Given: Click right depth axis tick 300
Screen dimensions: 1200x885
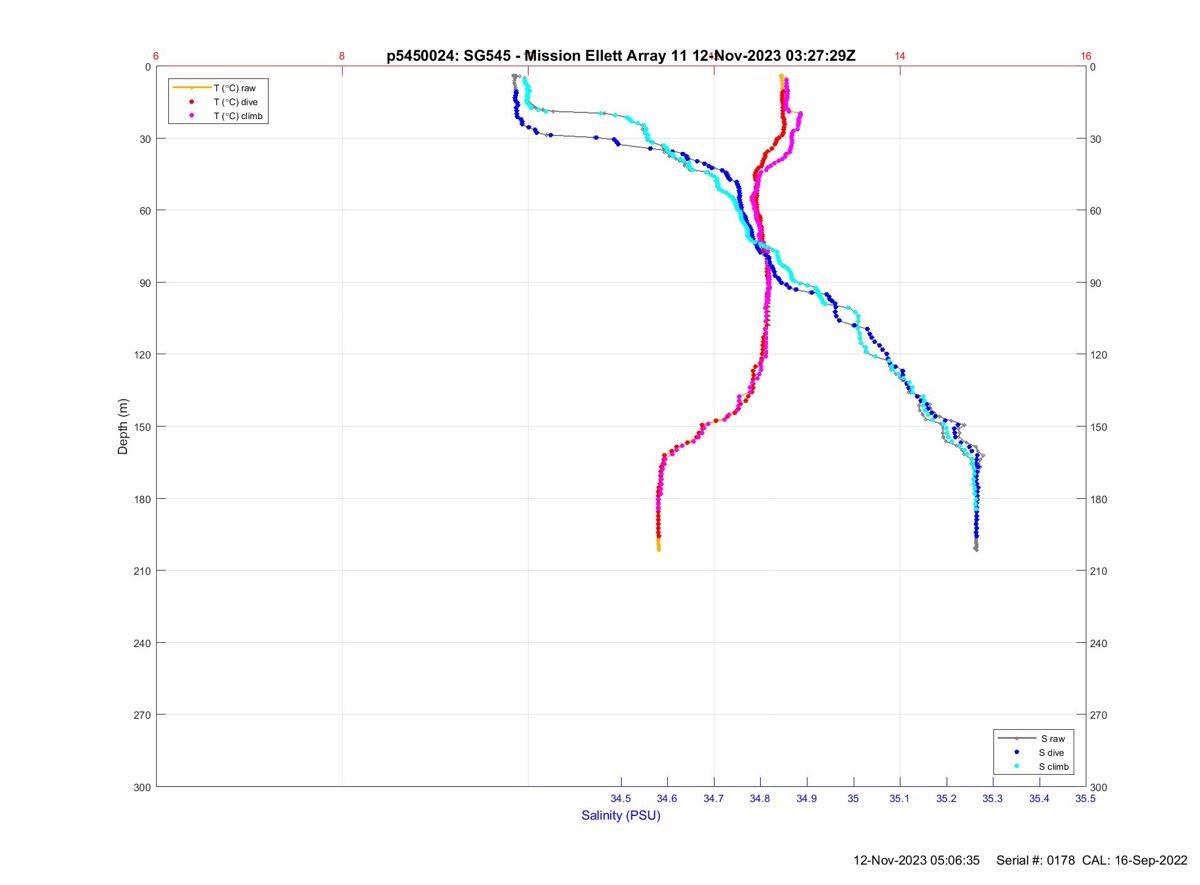Looking at the screenshot, I should click(x=1100, y=787).
